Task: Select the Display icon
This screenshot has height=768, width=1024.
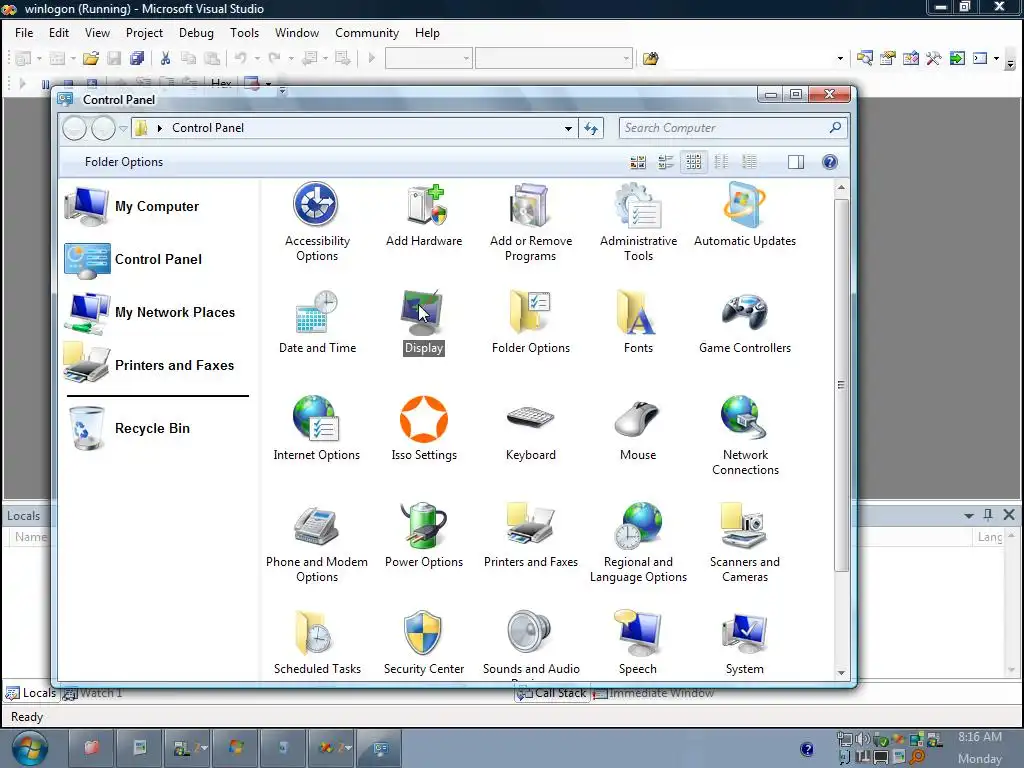Action: [423, 322]
